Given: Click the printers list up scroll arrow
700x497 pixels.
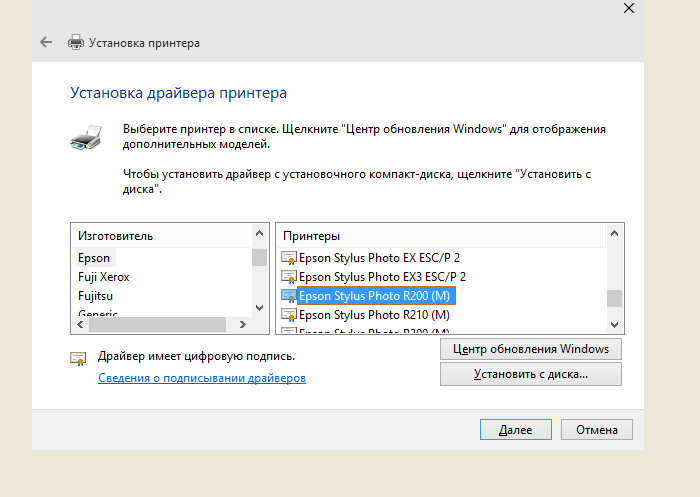Looking at the screenshot, I should [614, 233].
